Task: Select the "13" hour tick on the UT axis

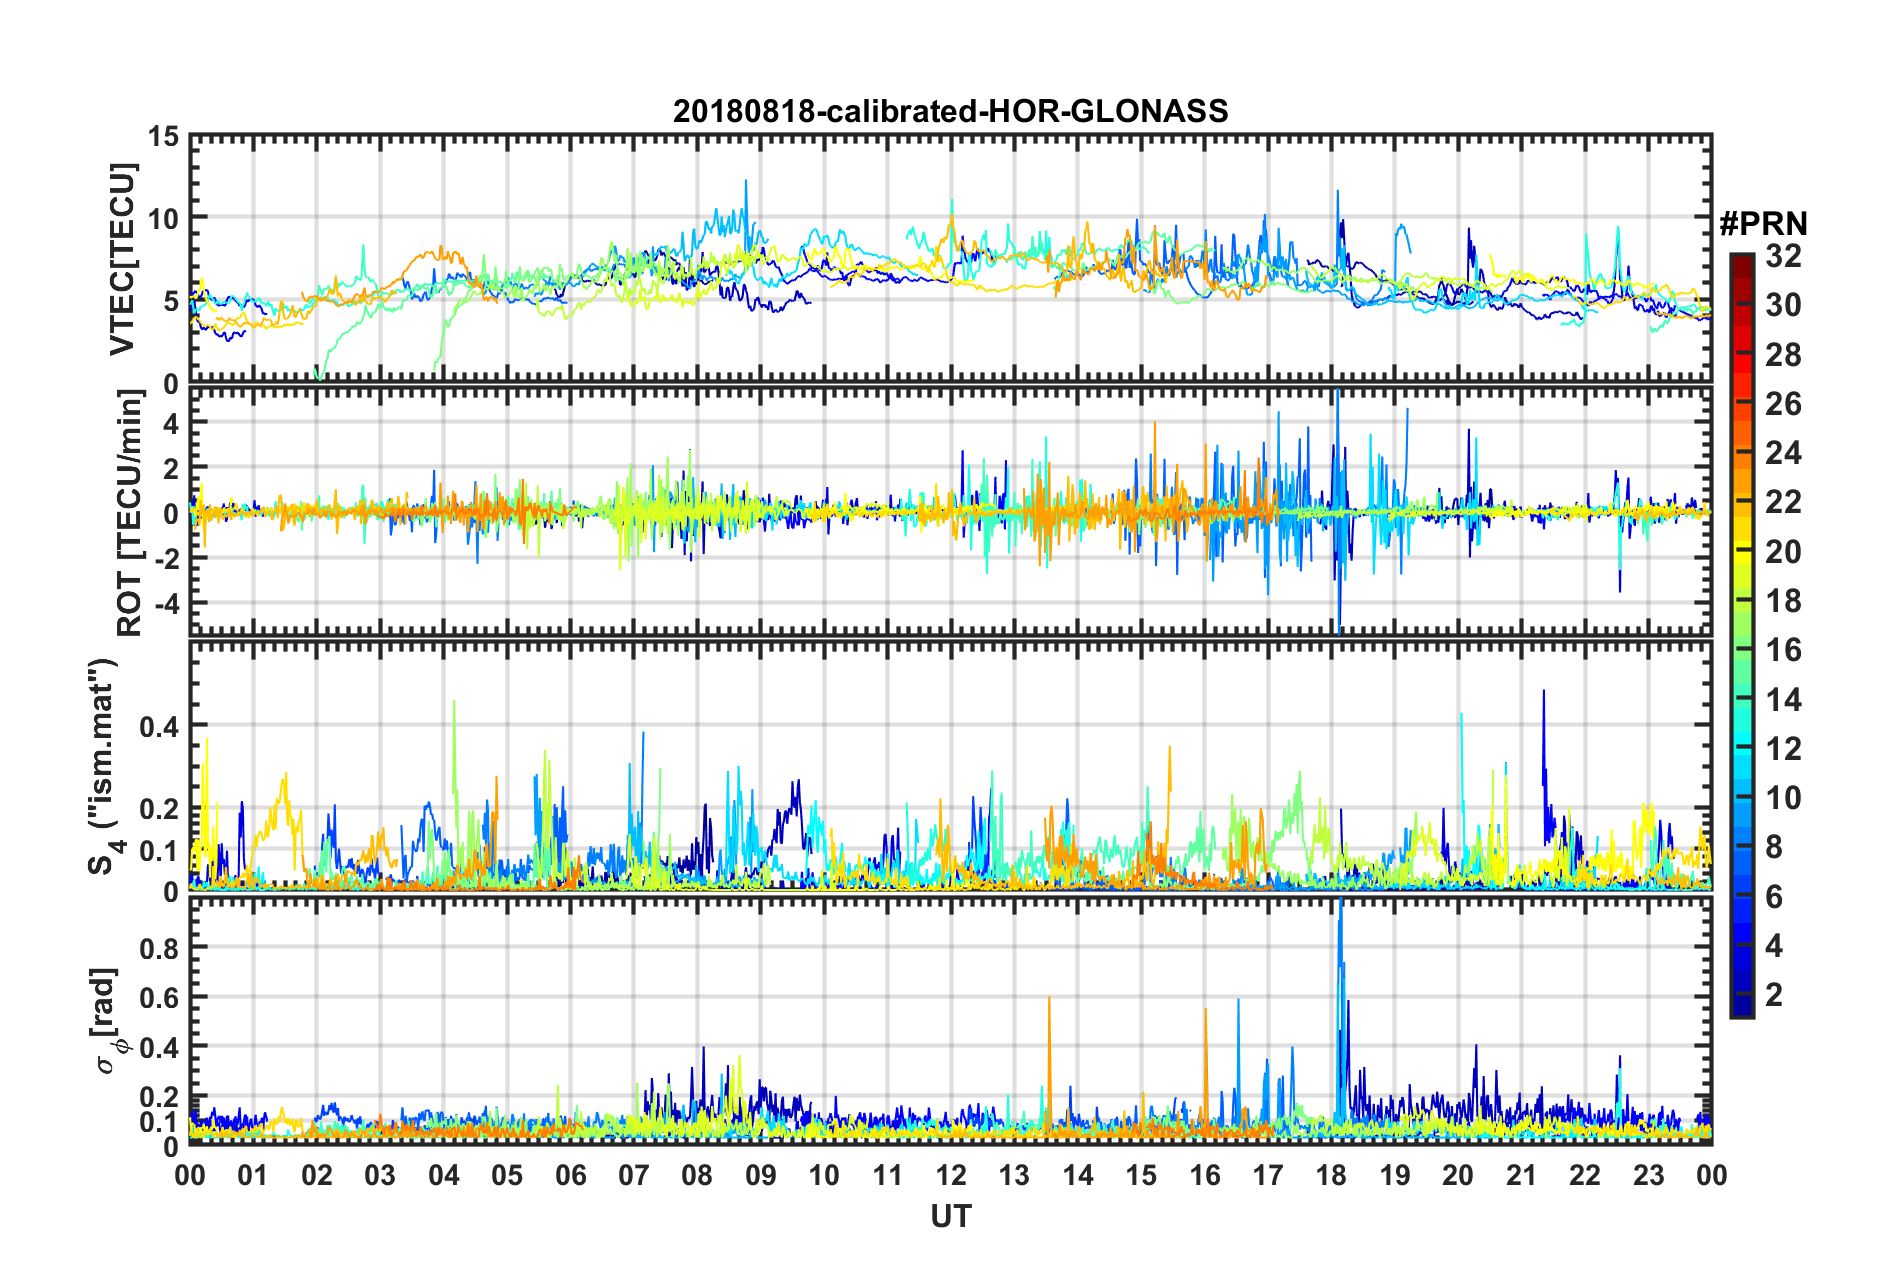Action: click(1014, 1175)
